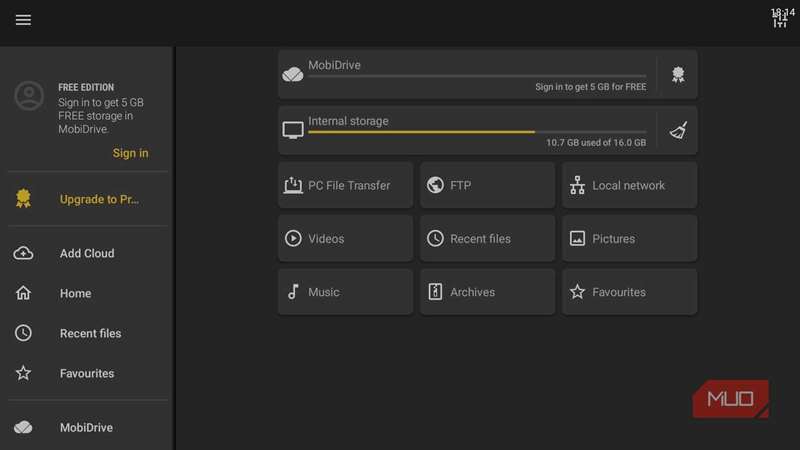
Task: Open the Music category
Action: pos(345,292)
